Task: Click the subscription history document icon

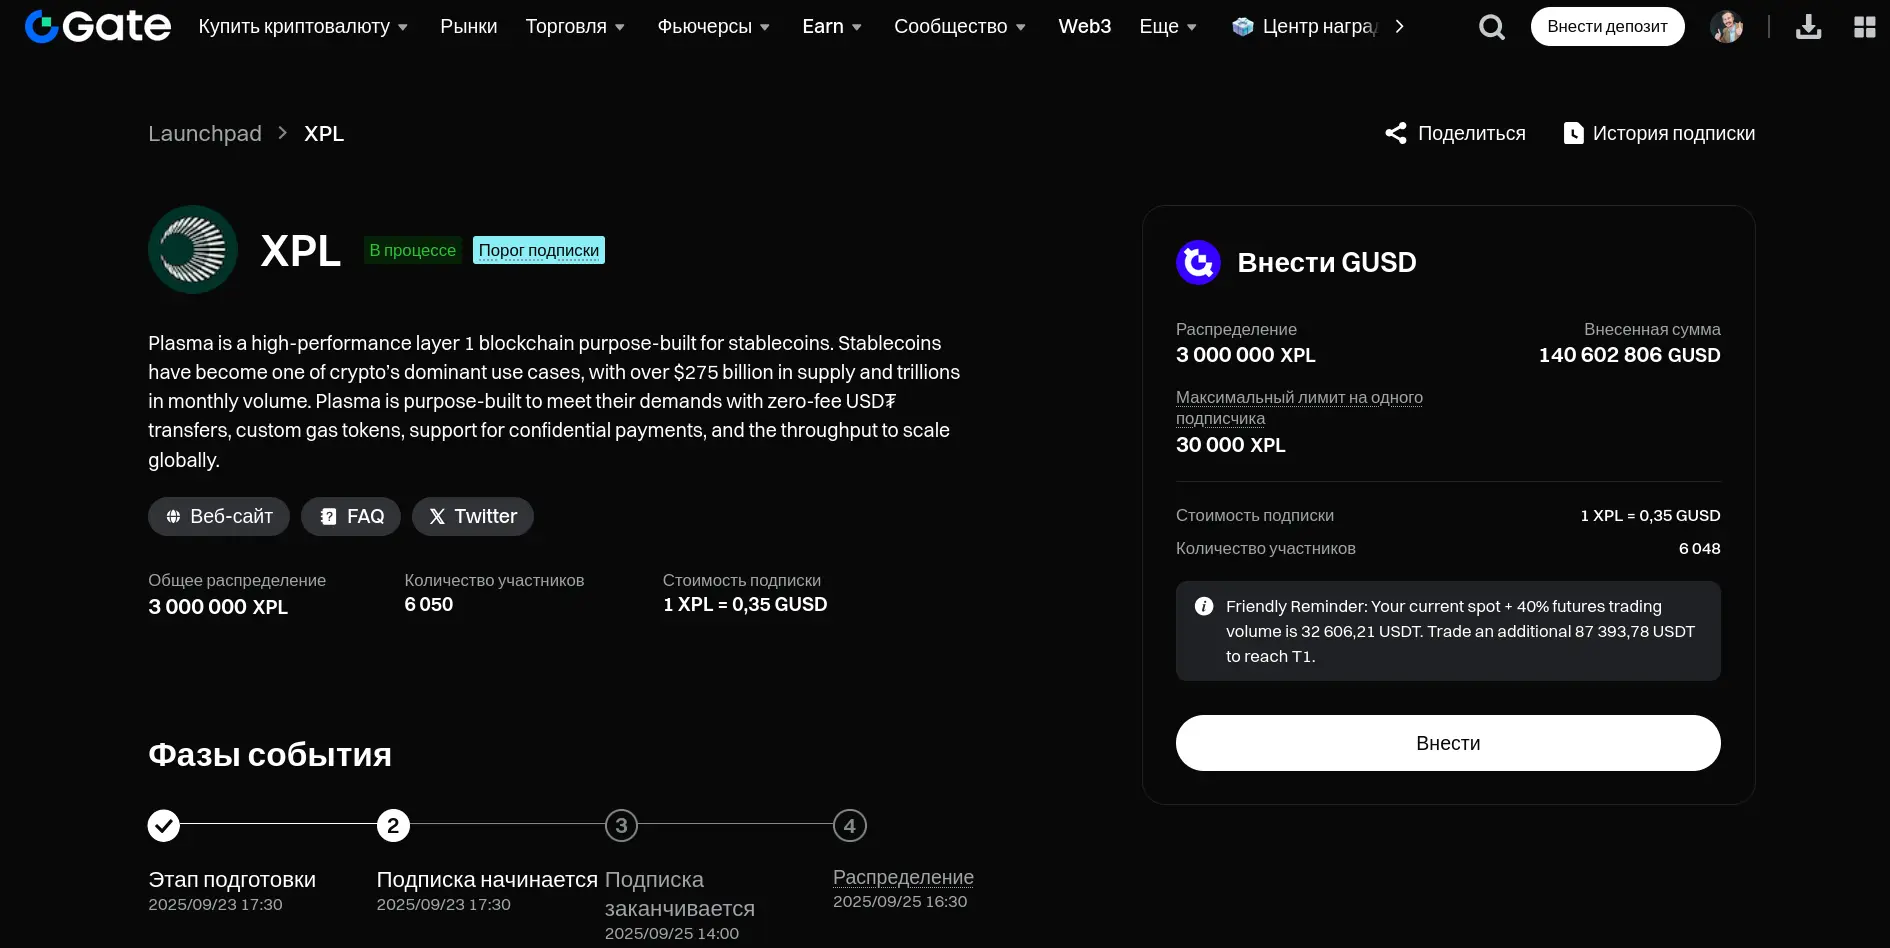Action: pyautogui.click(x=1573, y=133)
